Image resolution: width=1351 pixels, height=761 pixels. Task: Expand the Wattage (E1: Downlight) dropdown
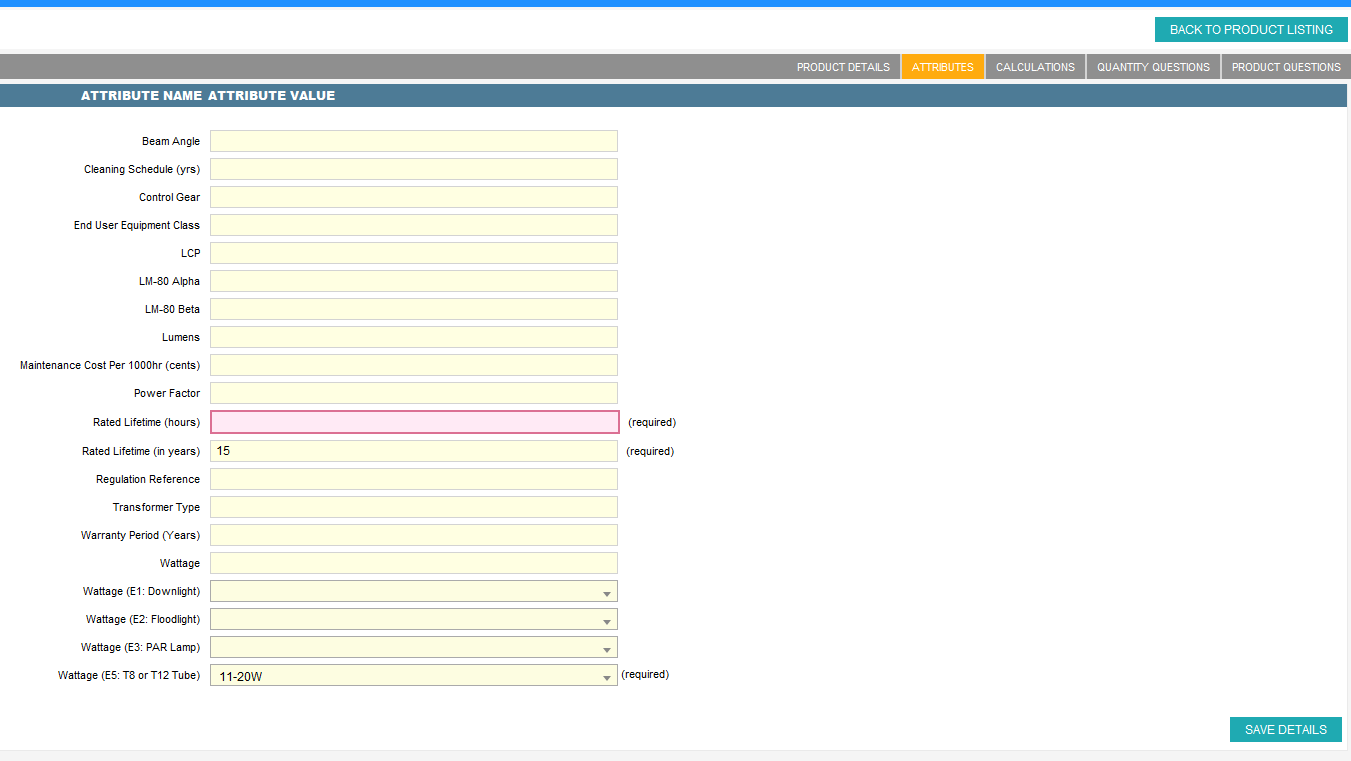(x=413, y=592)
